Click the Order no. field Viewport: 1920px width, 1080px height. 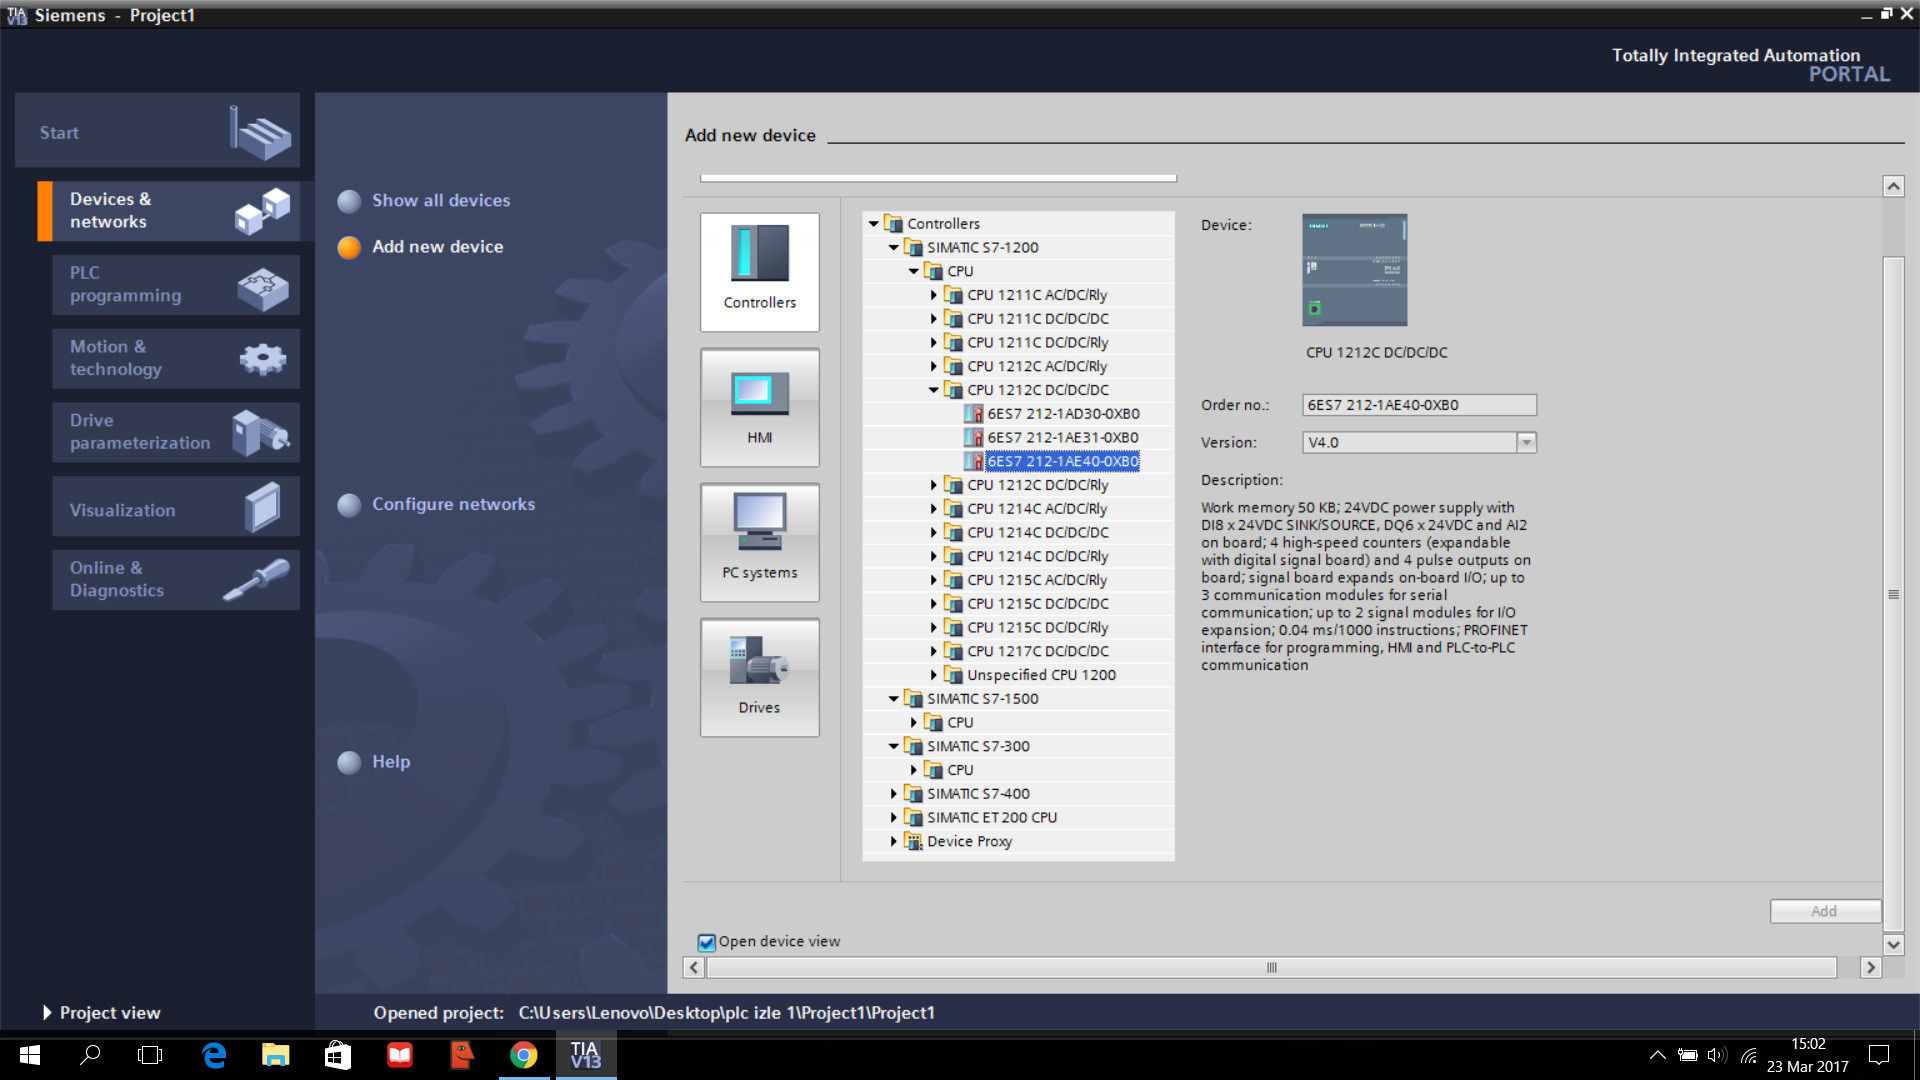(x=1419, y=405)
